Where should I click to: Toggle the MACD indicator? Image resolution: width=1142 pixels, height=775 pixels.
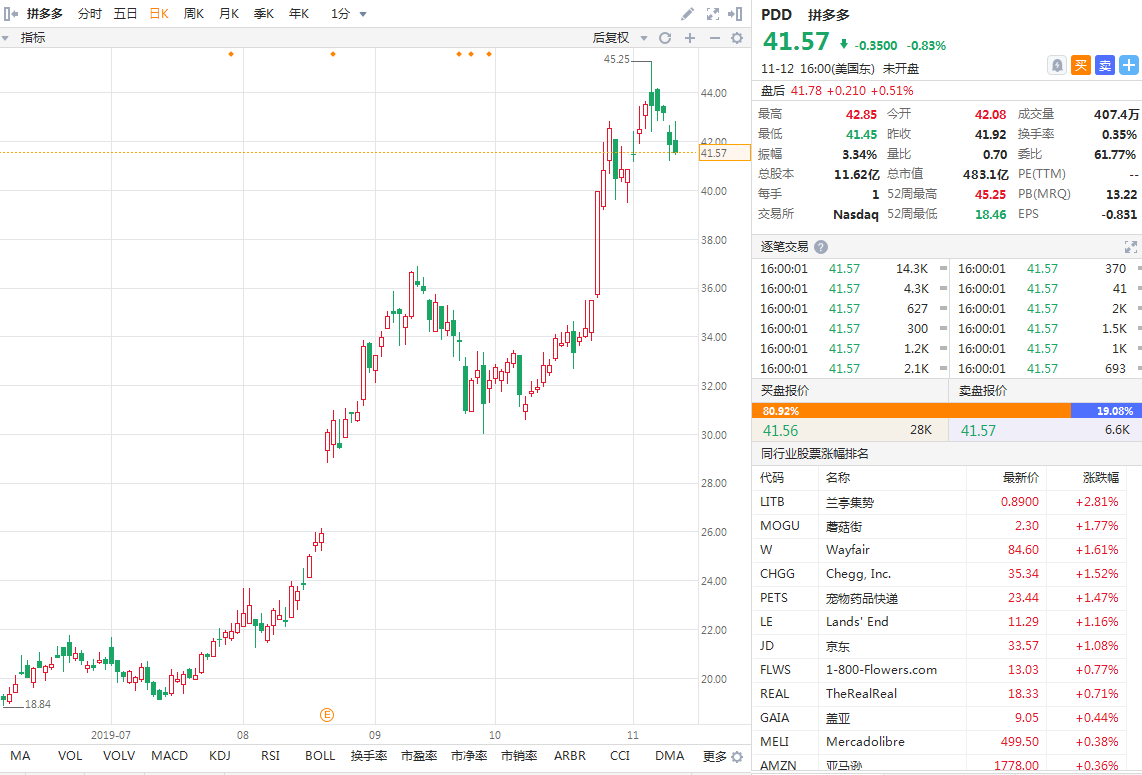(170, 756)
